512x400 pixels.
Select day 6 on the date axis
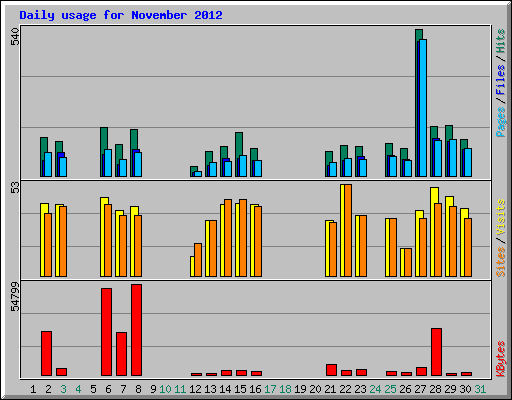pos(108,389)
